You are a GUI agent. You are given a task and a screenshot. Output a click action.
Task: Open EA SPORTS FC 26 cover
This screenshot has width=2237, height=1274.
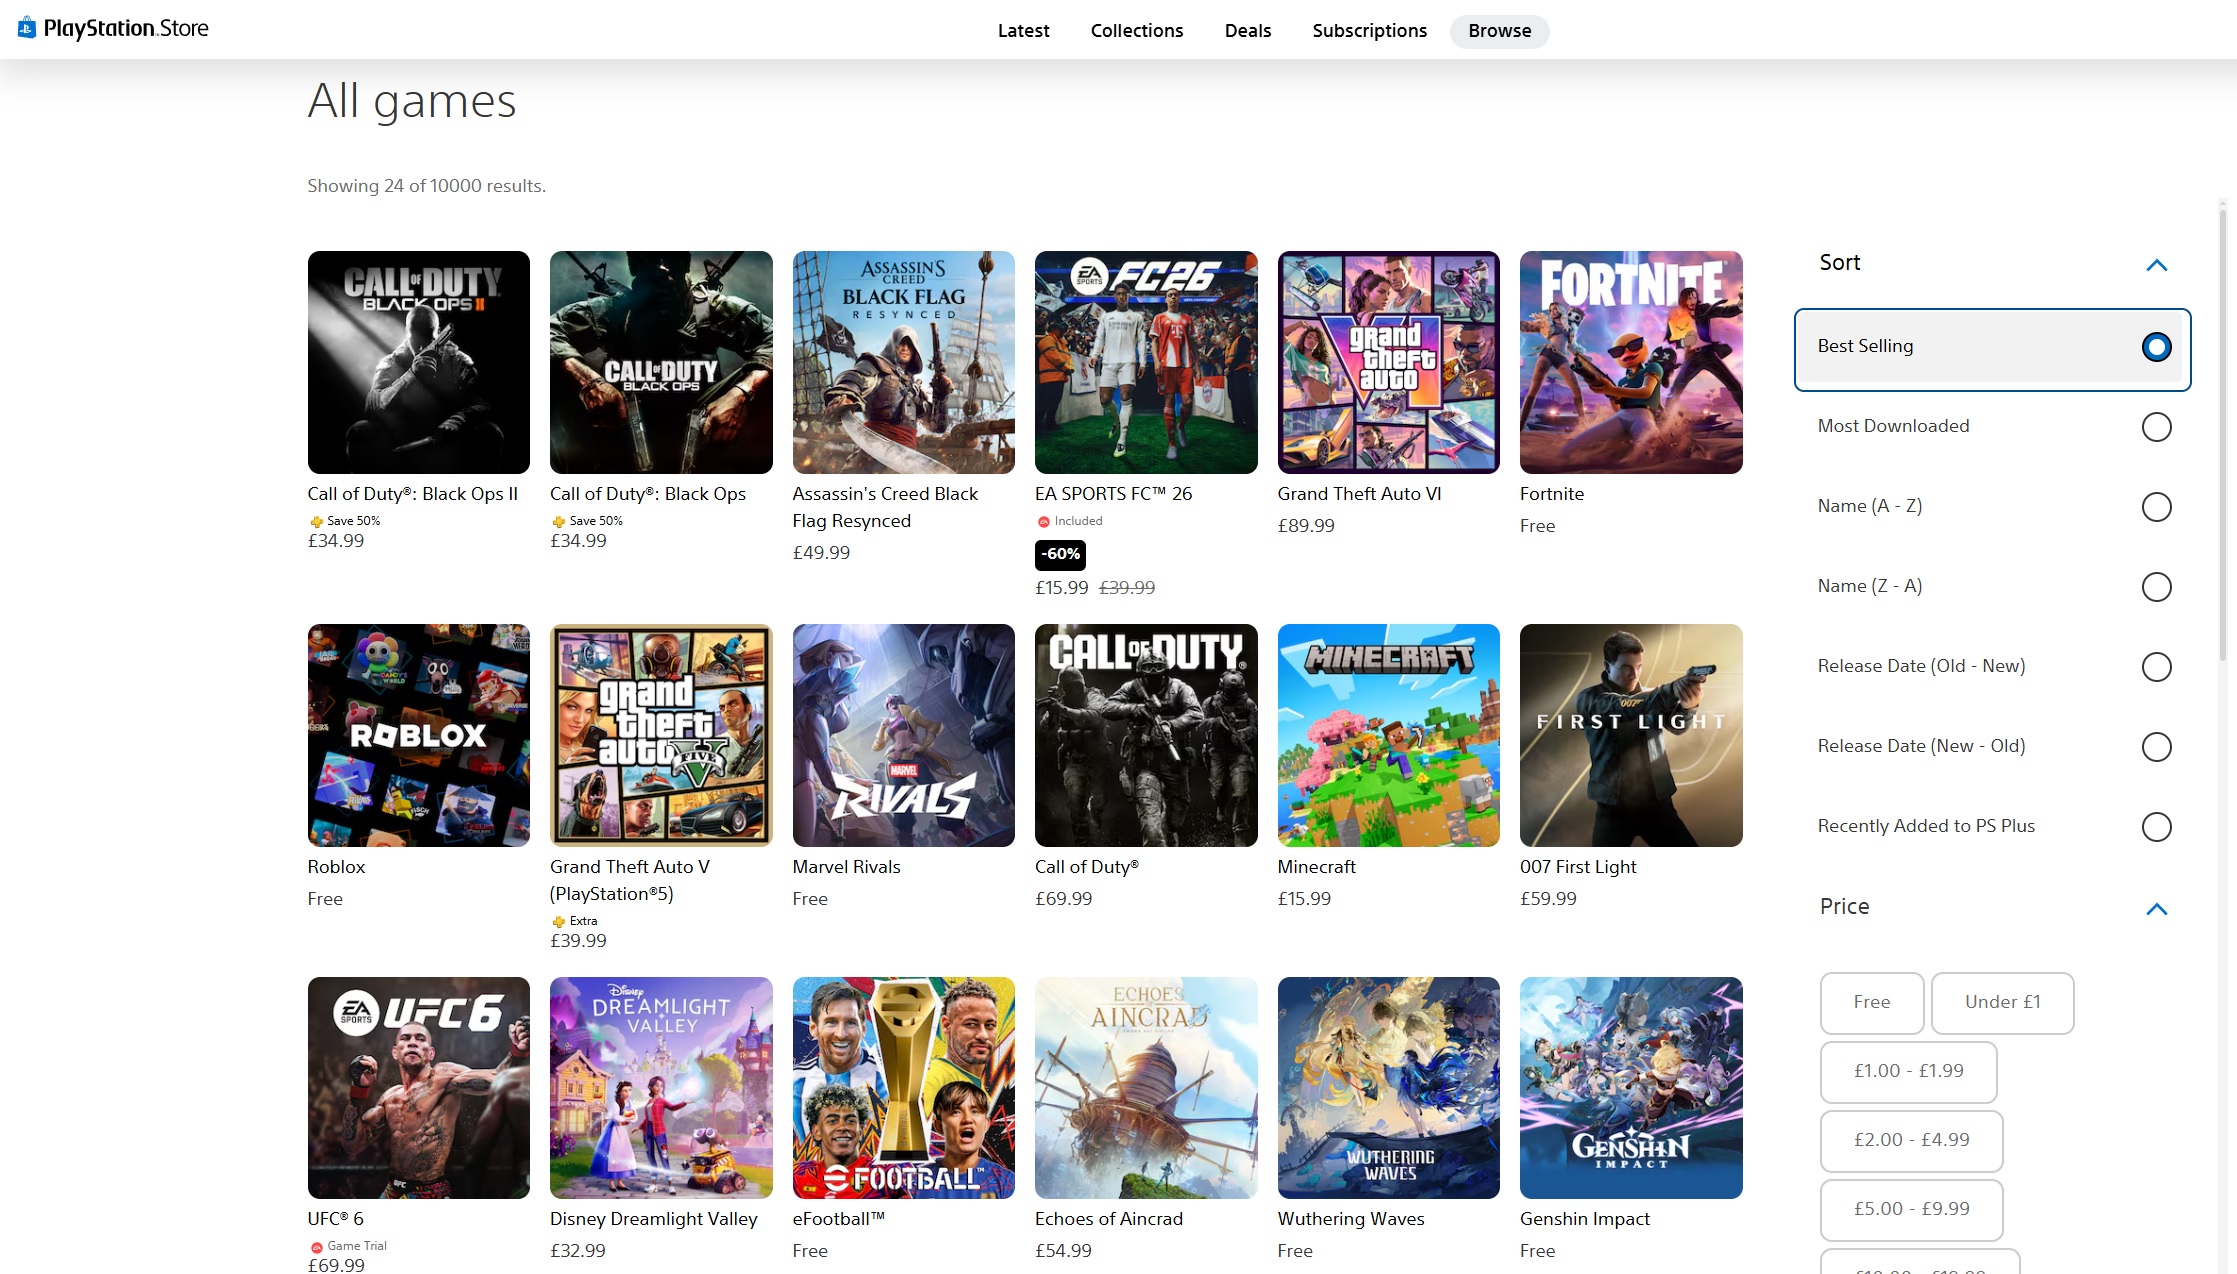pyautogui.click(x=1146, y=362)
